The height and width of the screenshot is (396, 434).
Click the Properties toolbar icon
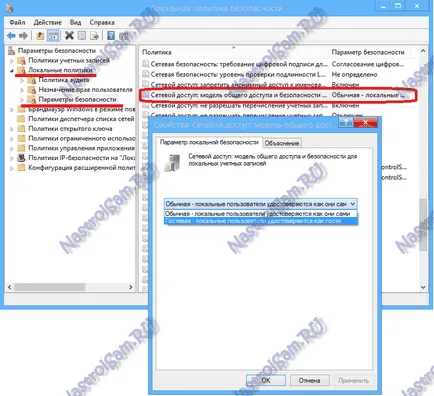tap(82, 36)
